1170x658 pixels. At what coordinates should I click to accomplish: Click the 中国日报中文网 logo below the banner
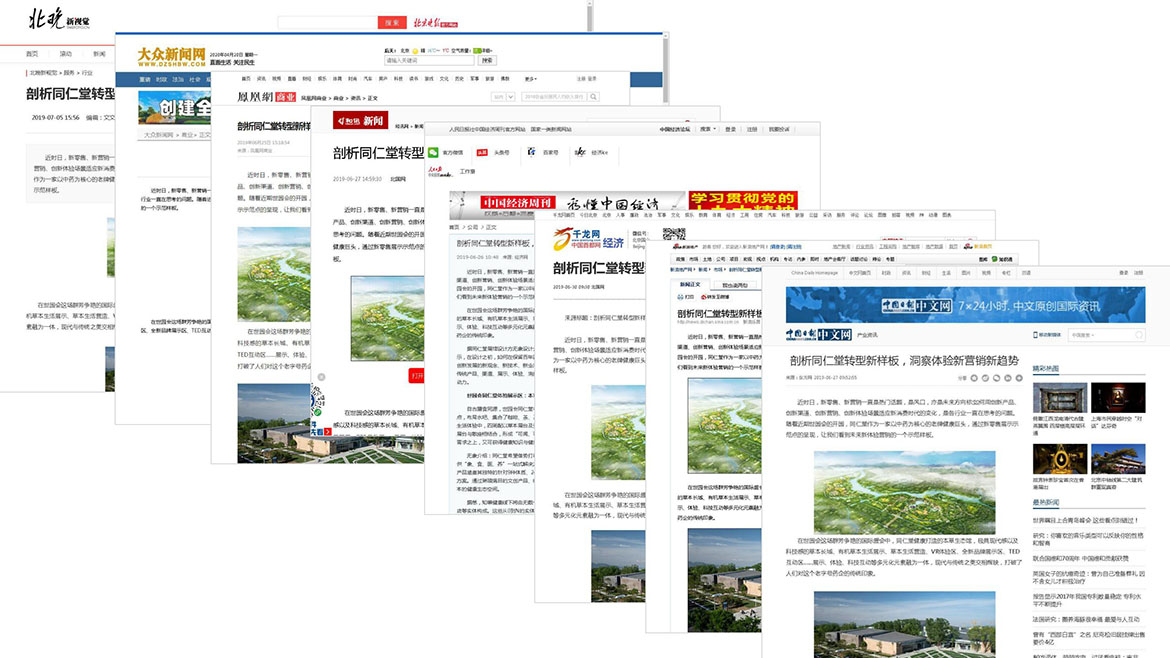point(818,335)
